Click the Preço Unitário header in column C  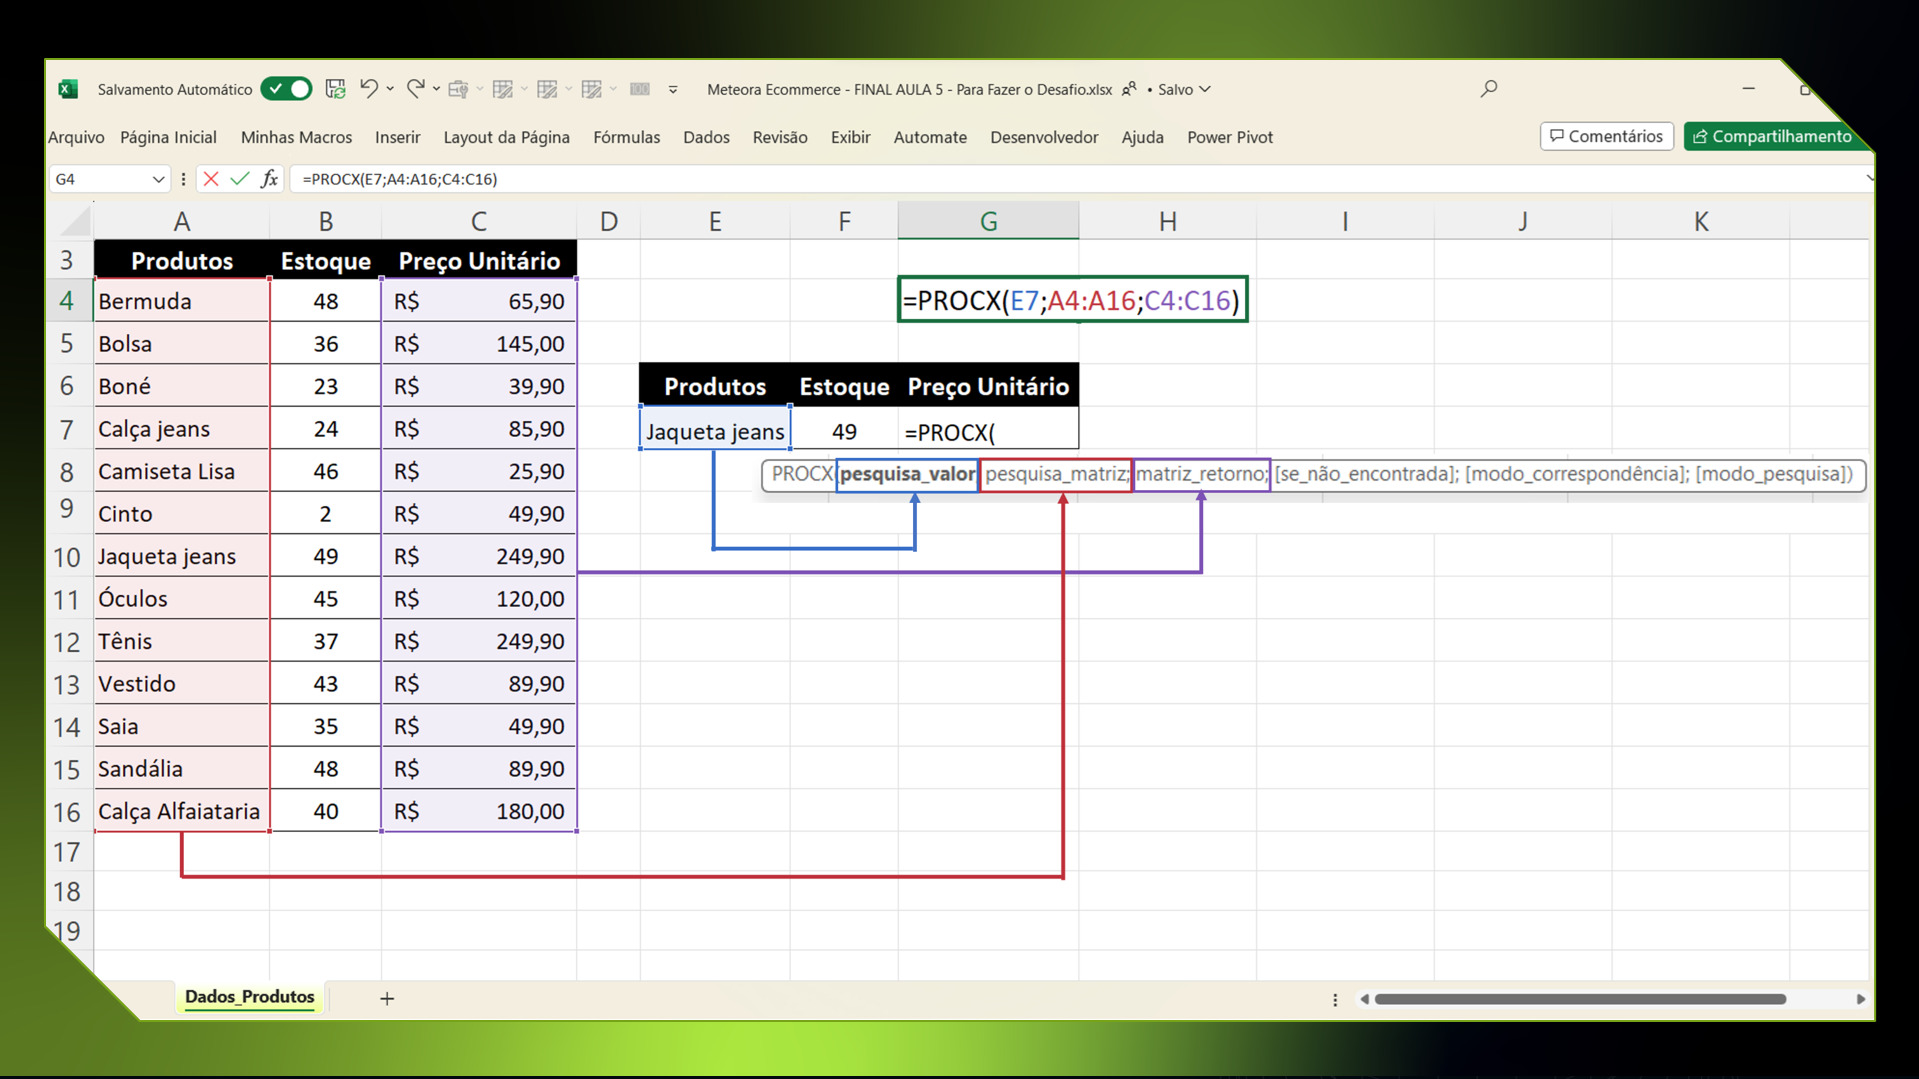pos(479,261)
